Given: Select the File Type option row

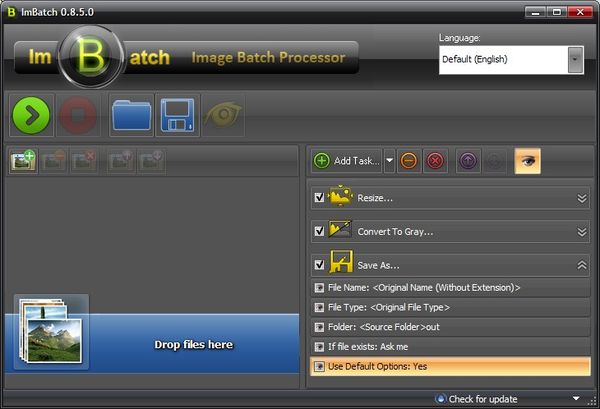Looking at the screenshot, I should [x=450, y=307].
